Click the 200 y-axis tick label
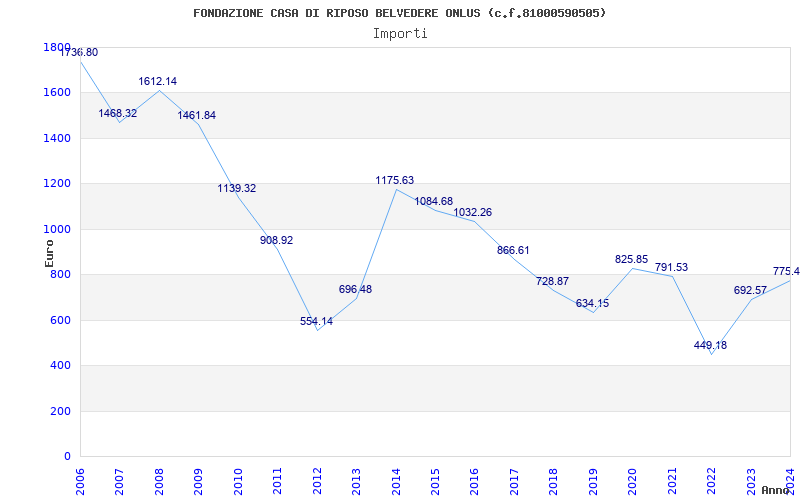 tap(60, 411)
